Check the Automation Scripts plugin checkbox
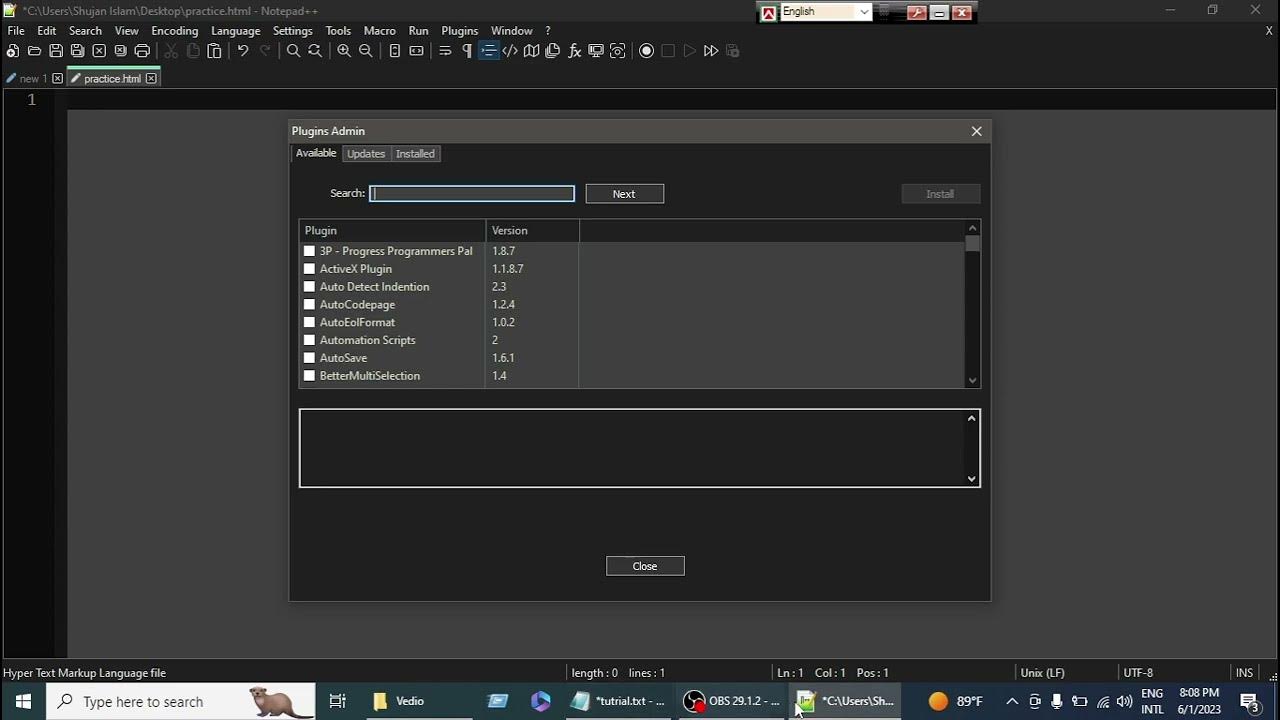The height and width of the screenshot is (720, 1280). pyautogui.click(x=309, y=340)
